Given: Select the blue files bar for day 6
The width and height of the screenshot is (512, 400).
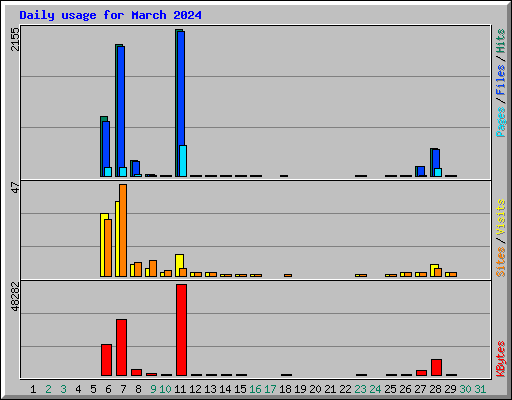Looking at the screenshot, I should pyautogui.click(x=106, y=144).
